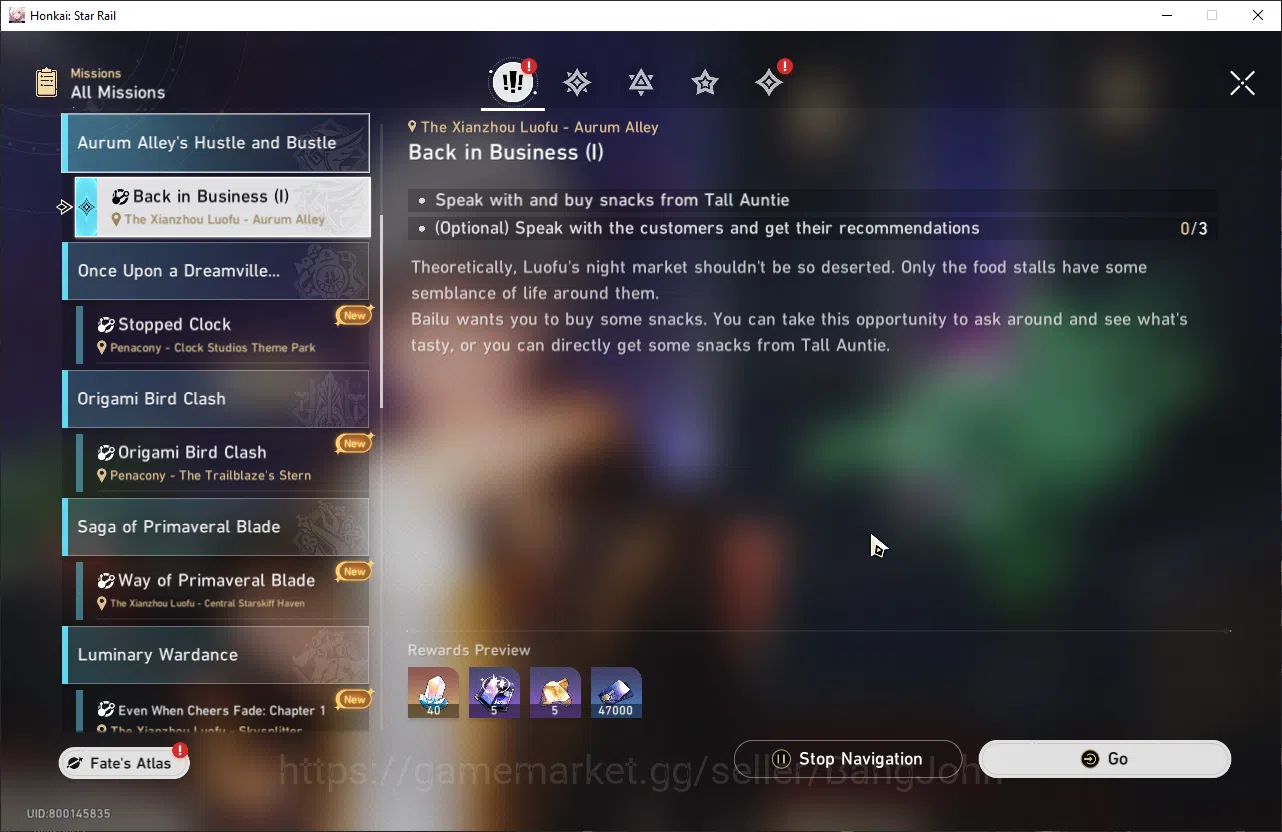1282x832 pixels.
Task: Select Way of Primaveral Blade mission
Action: [x=223, y=591]
